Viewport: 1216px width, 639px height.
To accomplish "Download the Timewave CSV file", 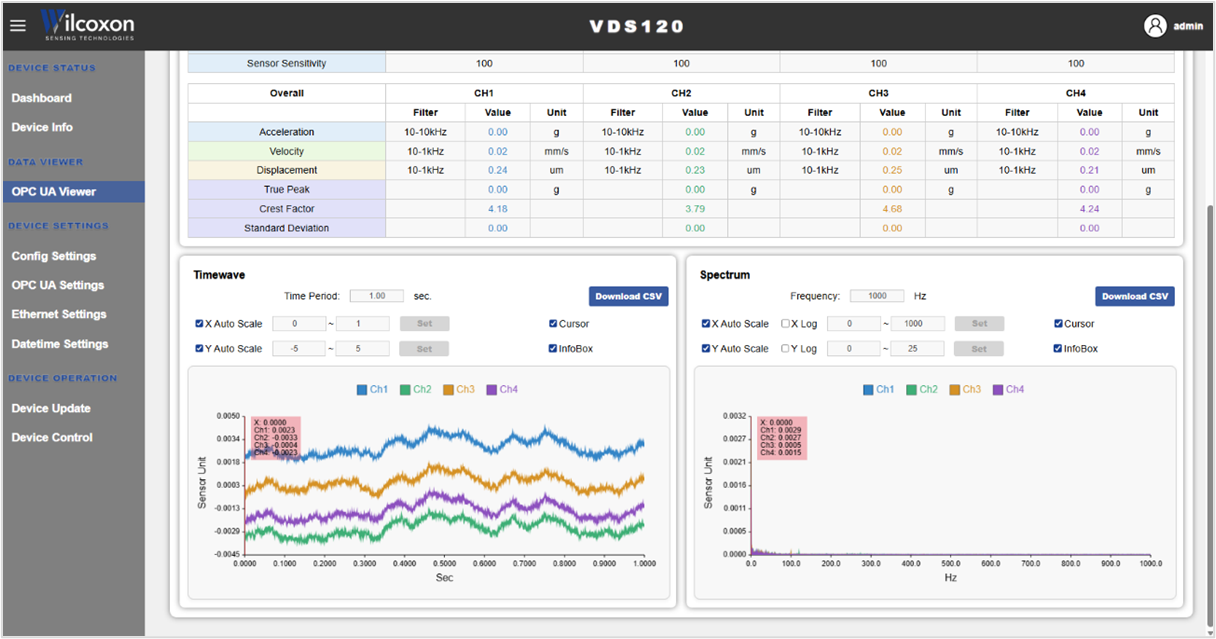I will [x=628, y=296].
